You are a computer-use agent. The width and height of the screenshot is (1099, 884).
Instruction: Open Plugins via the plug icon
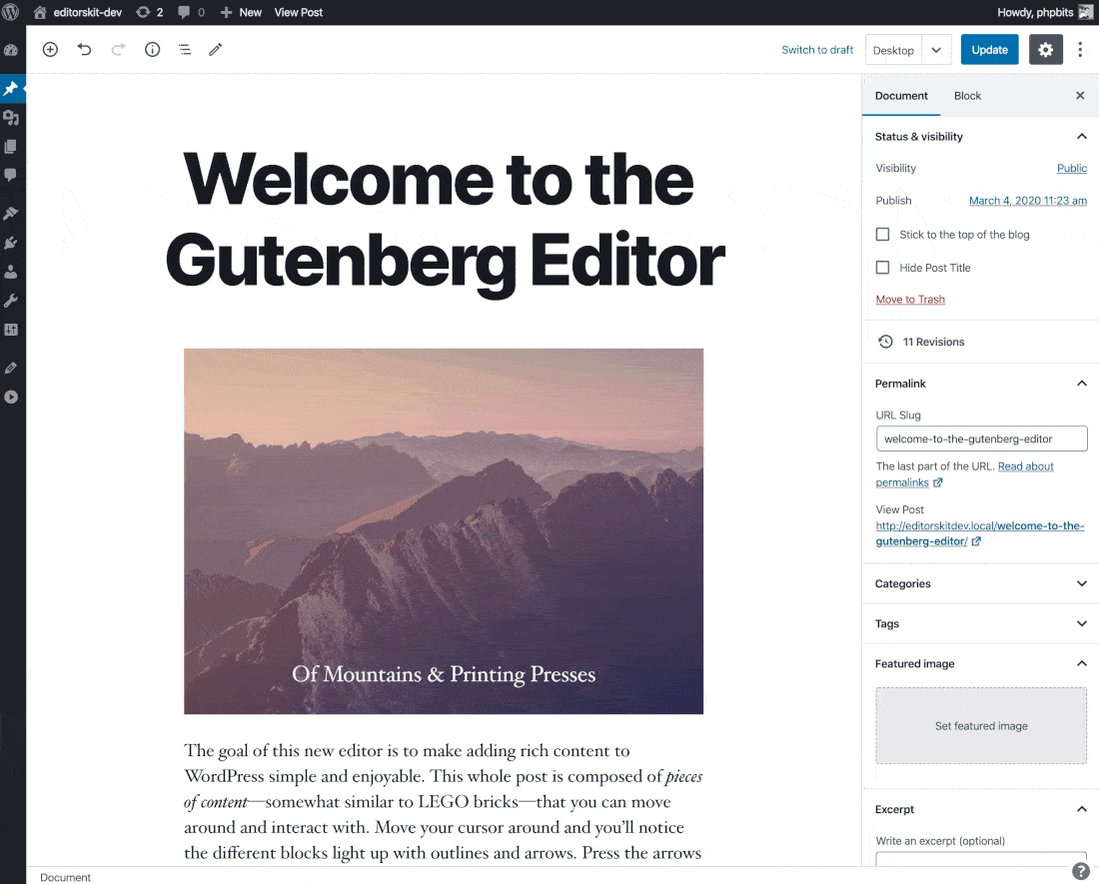[x=11, y=243]
